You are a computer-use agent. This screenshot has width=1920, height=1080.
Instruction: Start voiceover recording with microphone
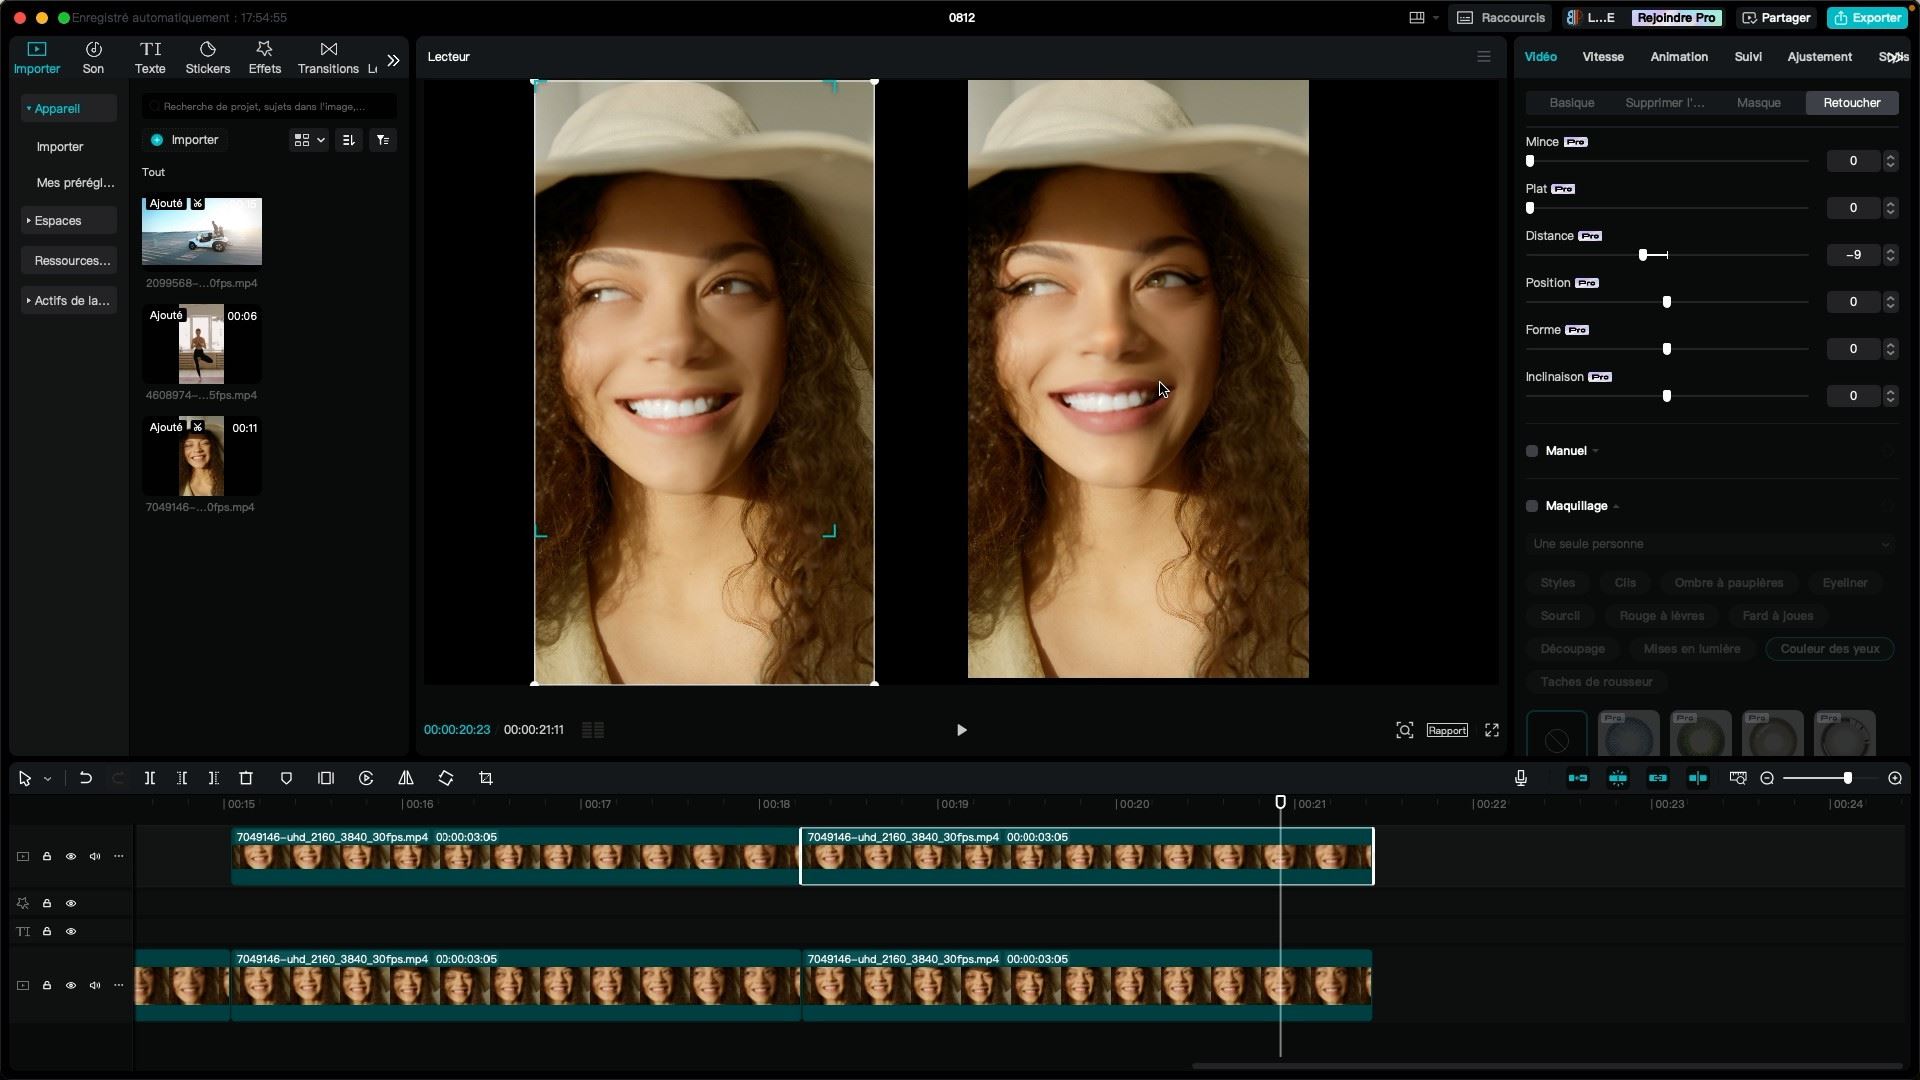pyautogui.click(x=1521, y=778)
